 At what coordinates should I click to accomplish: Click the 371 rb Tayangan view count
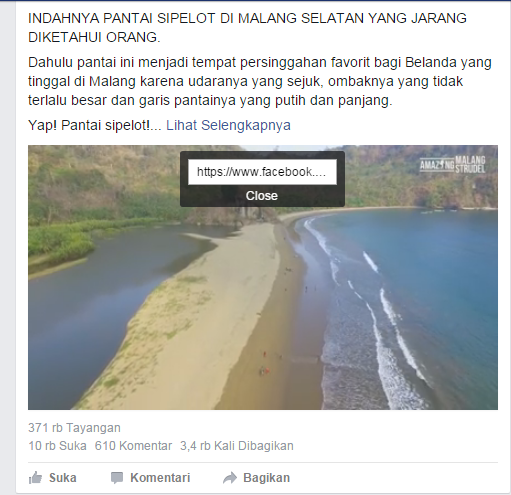(x=74, y=428)
